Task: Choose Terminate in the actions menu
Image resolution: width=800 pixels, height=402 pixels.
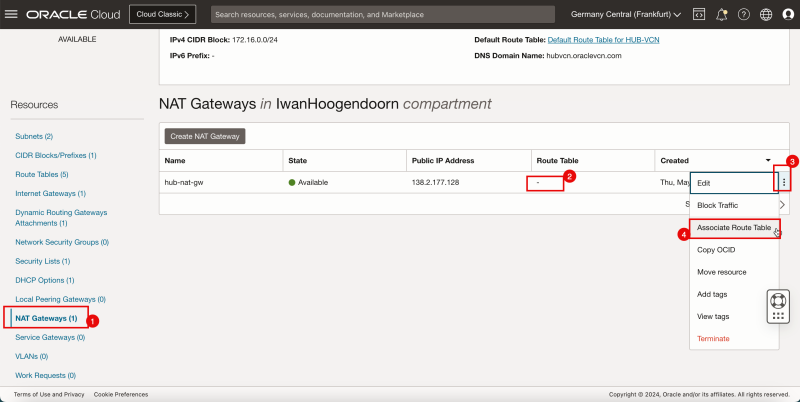Action: tap(713, 338)
